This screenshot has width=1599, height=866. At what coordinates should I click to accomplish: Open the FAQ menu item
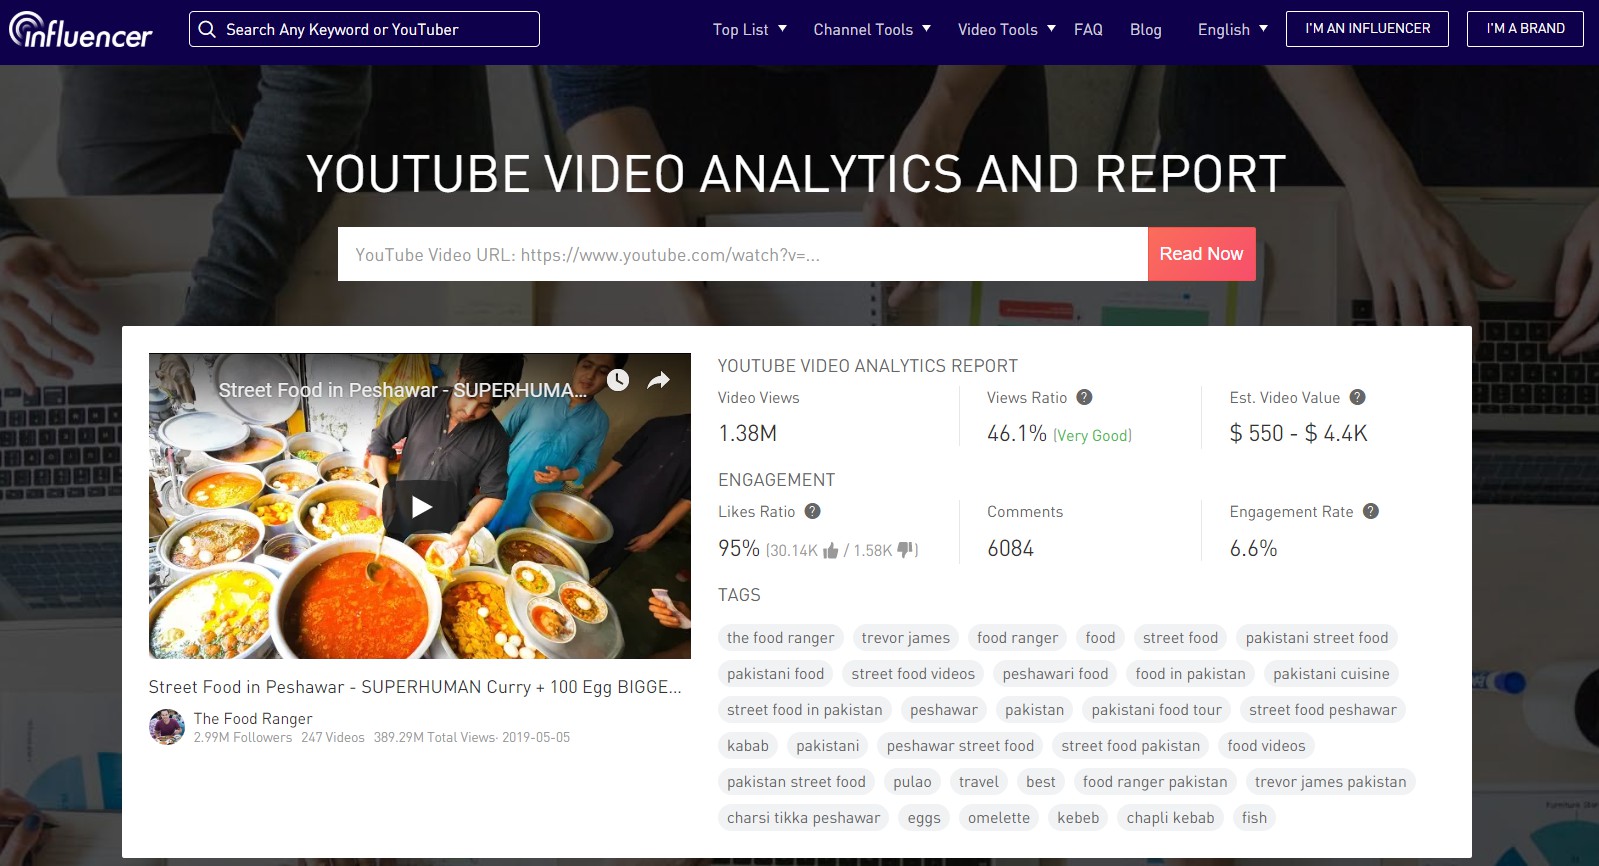point(1088,29)
